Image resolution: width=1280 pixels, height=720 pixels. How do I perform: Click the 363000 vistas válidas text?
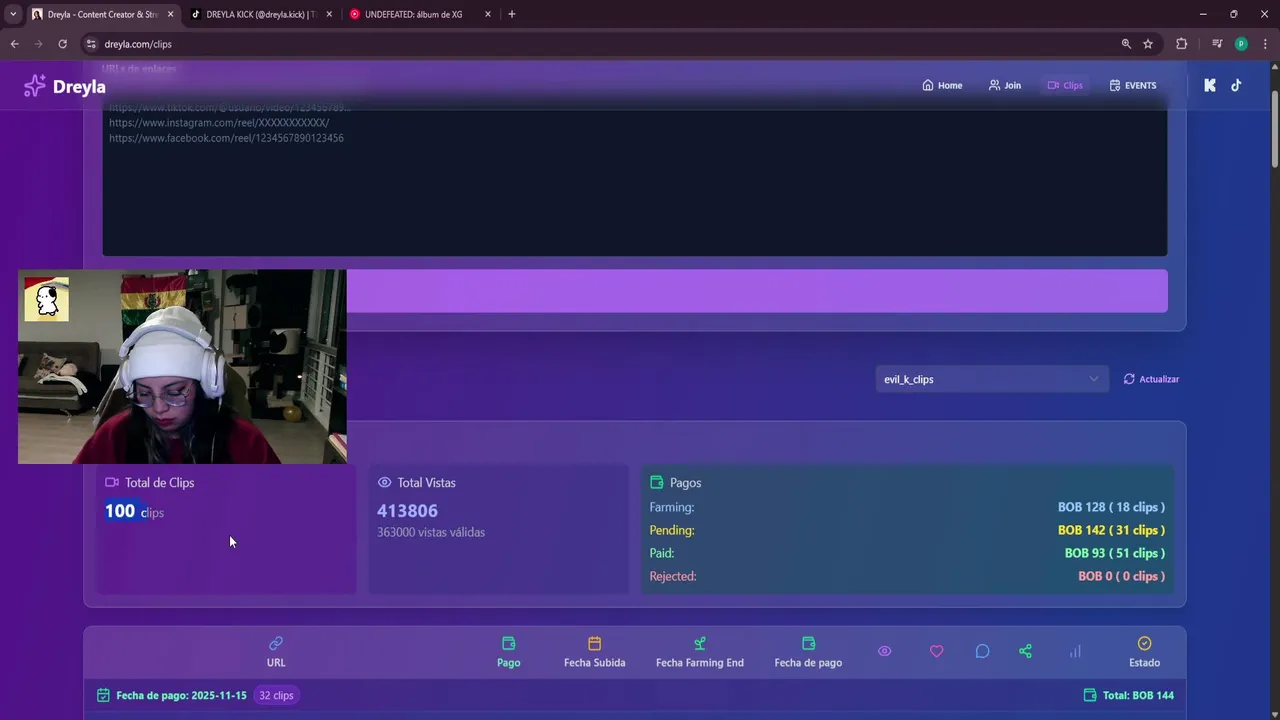[x=431, y=532]
